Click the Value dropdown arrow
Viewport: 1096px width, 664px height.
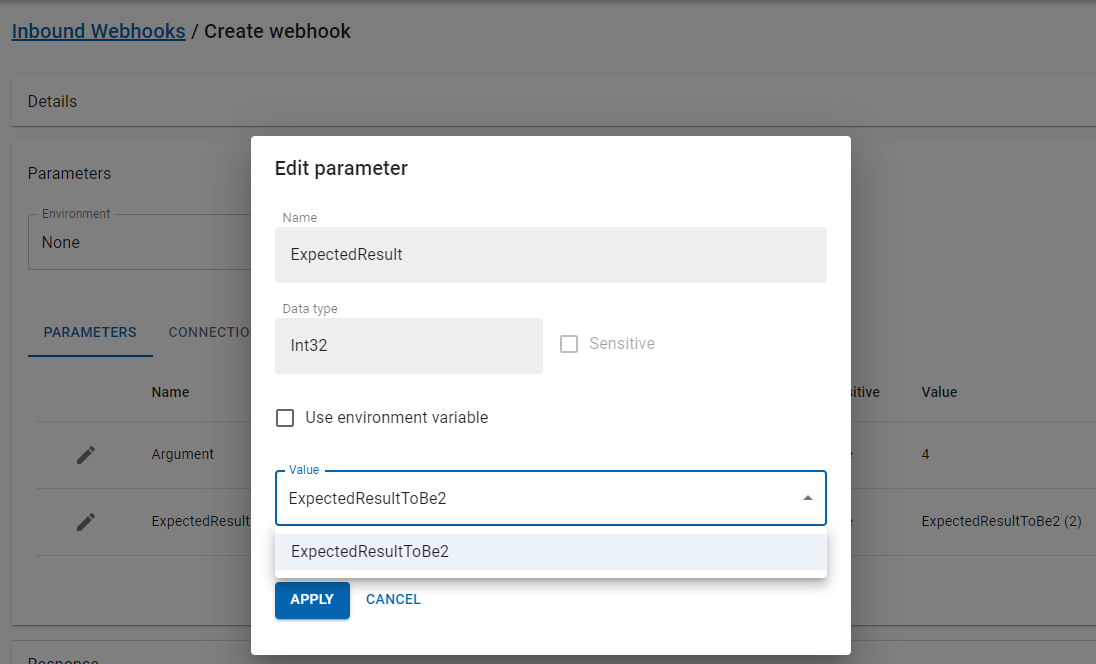(x=807, y=499)
